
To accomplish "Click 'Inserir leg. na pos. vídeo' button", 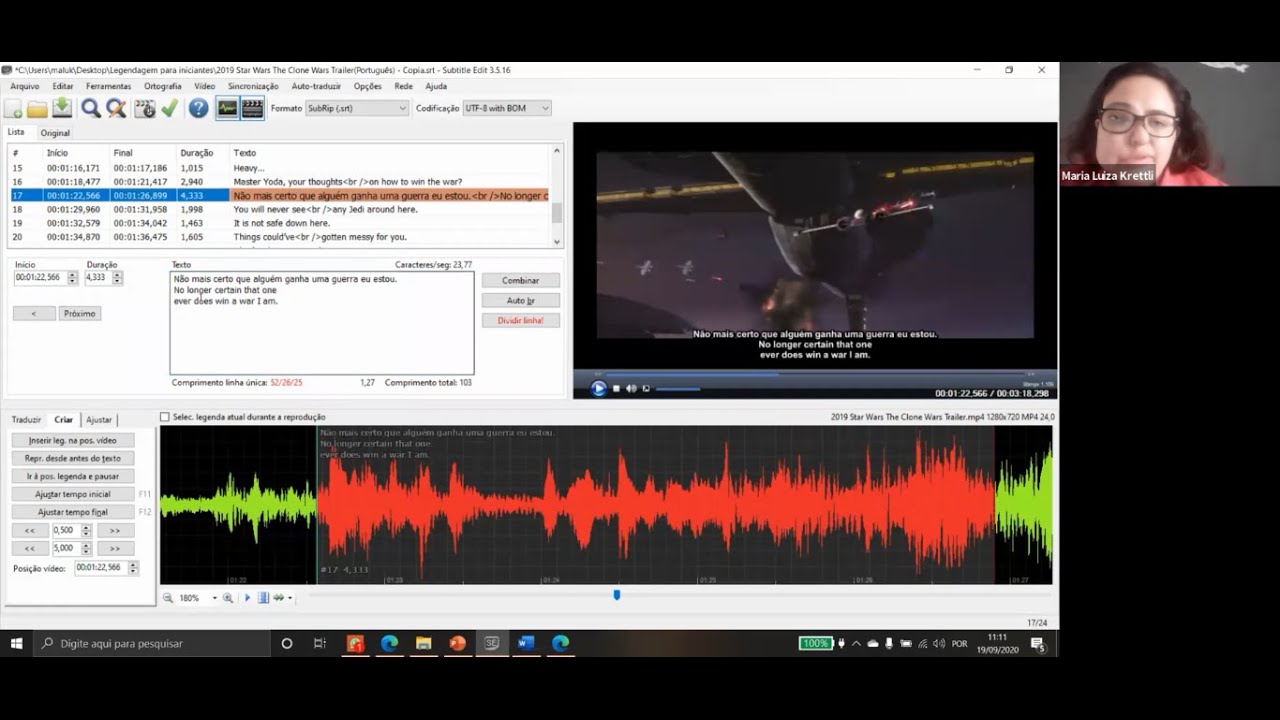I will (x=73, y=440).
